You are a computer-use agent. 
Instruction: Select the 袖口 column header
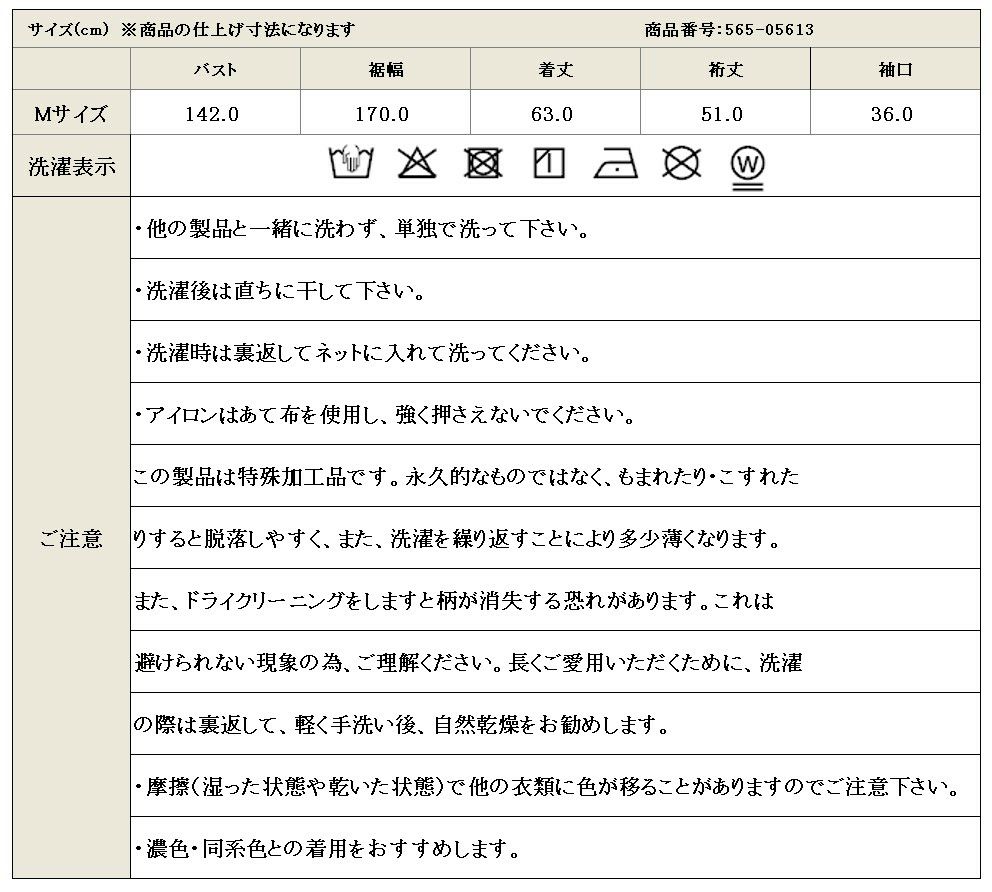pos(894,70)
